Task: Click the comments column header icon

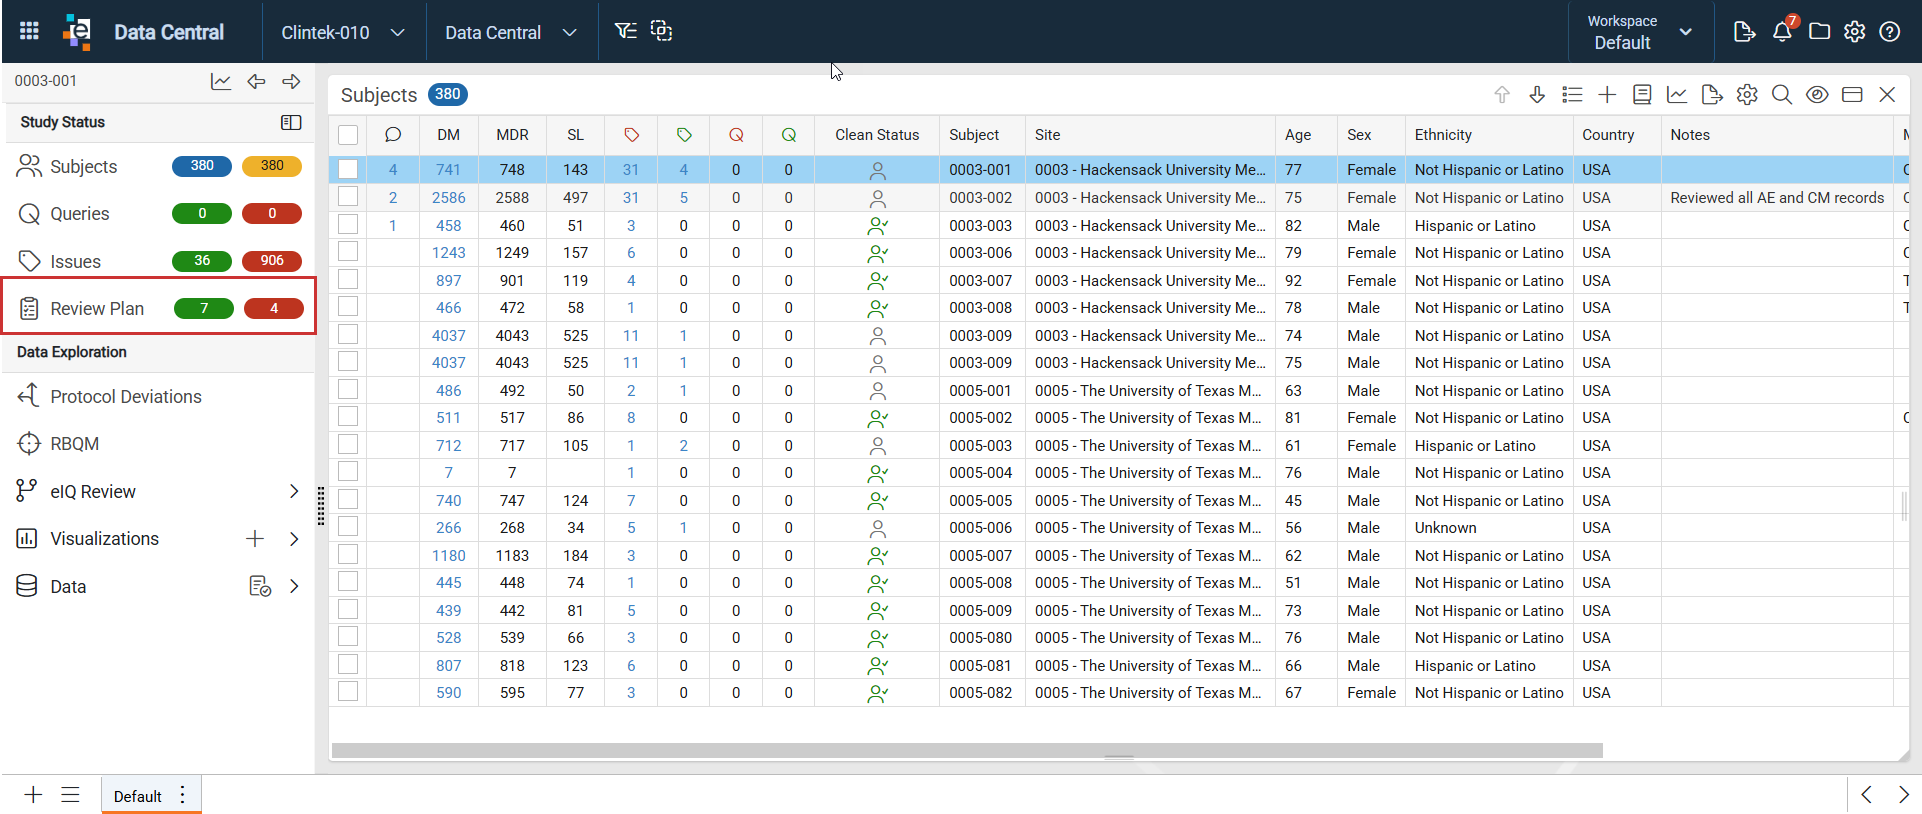Action: coord(393,134)
